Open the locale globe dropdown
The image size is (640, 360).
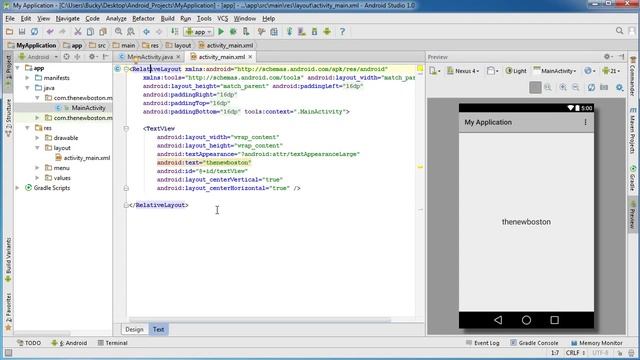(x=589, y=71)
